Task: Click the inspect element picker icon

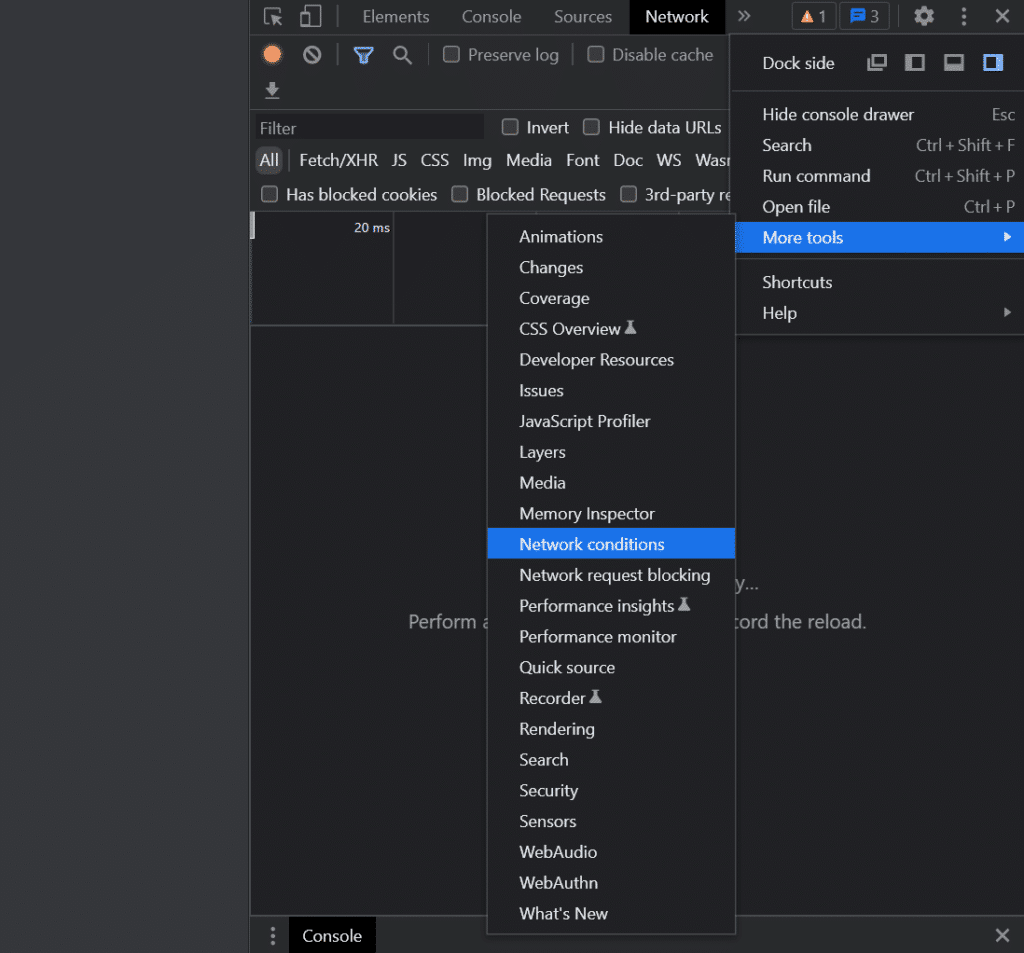Action: coord(273,17)
